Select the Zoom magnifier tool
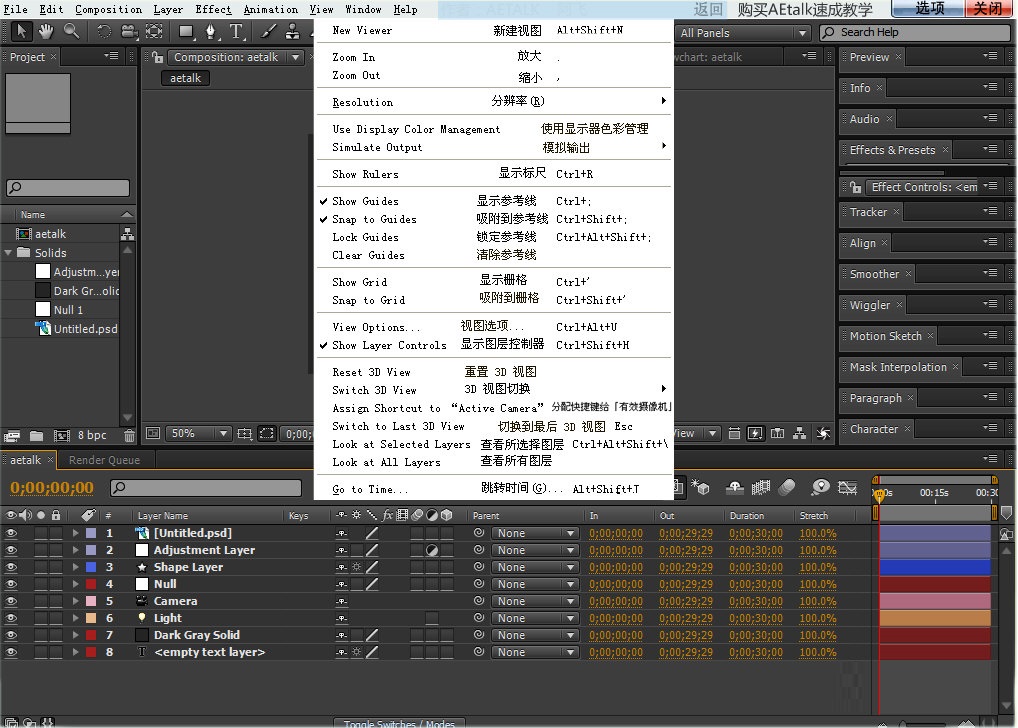The width and height of the screenshot is (1018, 728). 71,32
